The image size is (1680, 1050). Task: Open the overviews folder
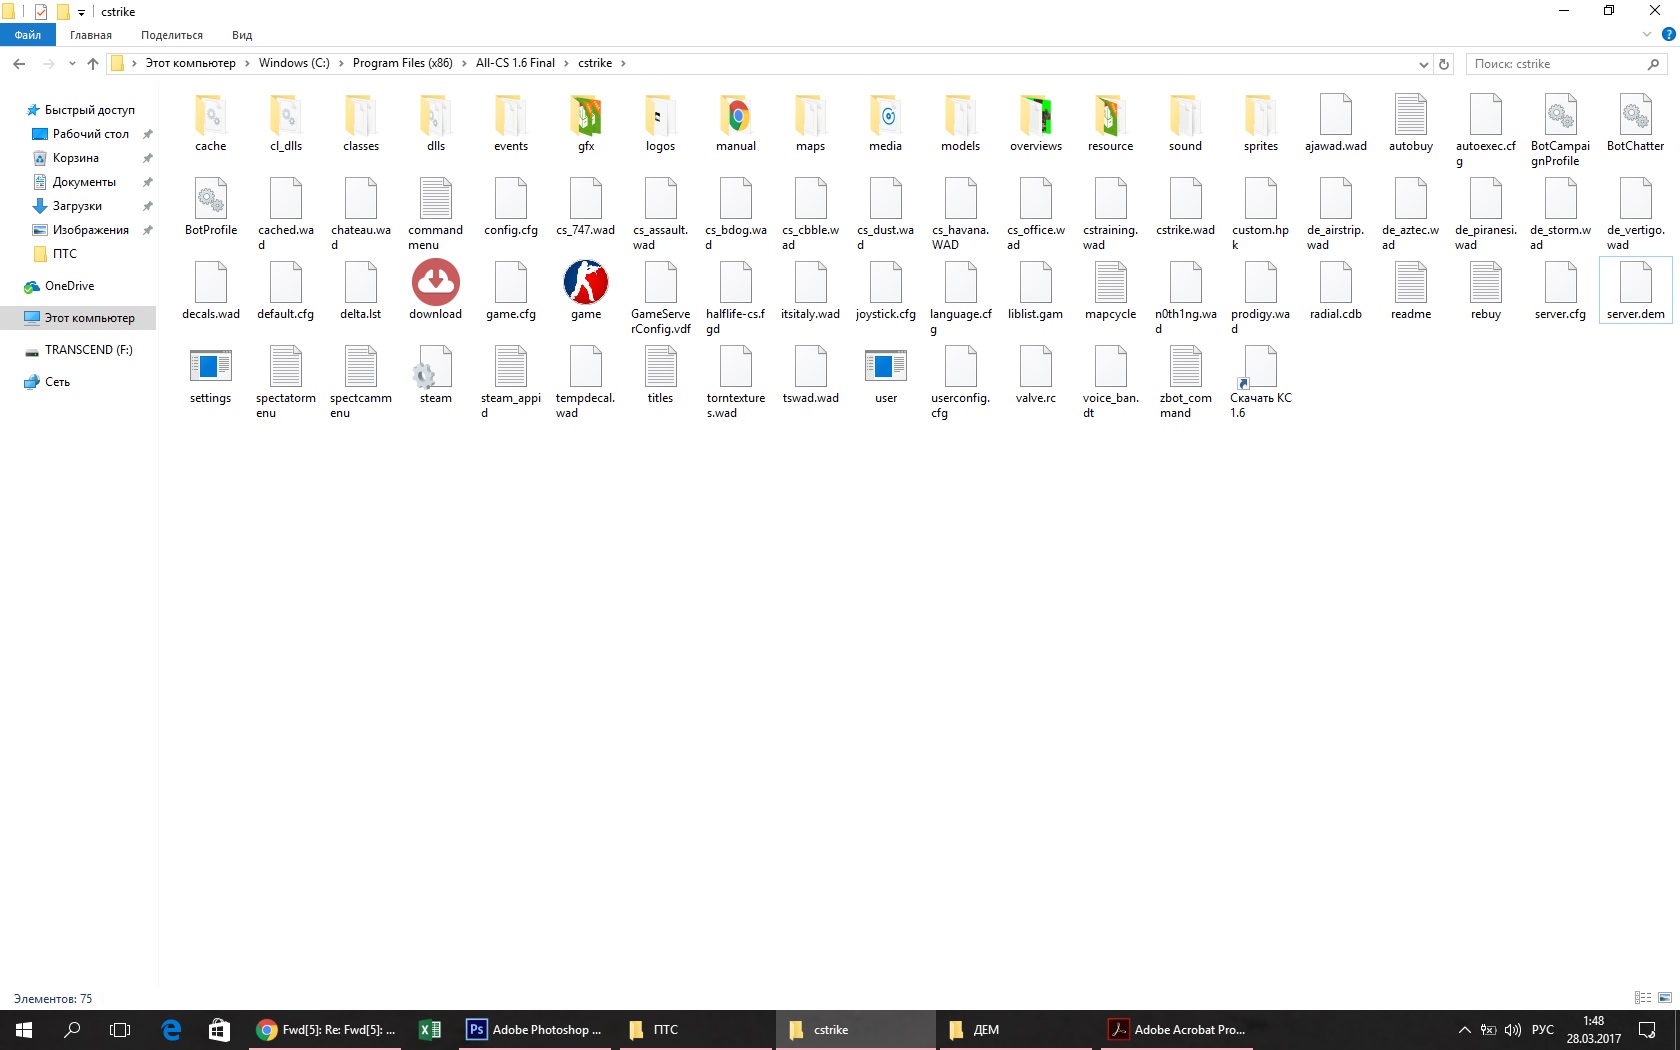pyautogui.click(x=1036, y=123)
